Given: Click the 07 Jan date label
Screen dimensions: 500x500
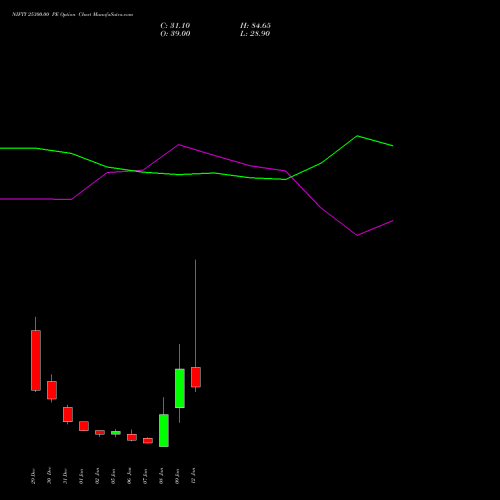Looking at the screenshot, I should click(x=145, y=476).
